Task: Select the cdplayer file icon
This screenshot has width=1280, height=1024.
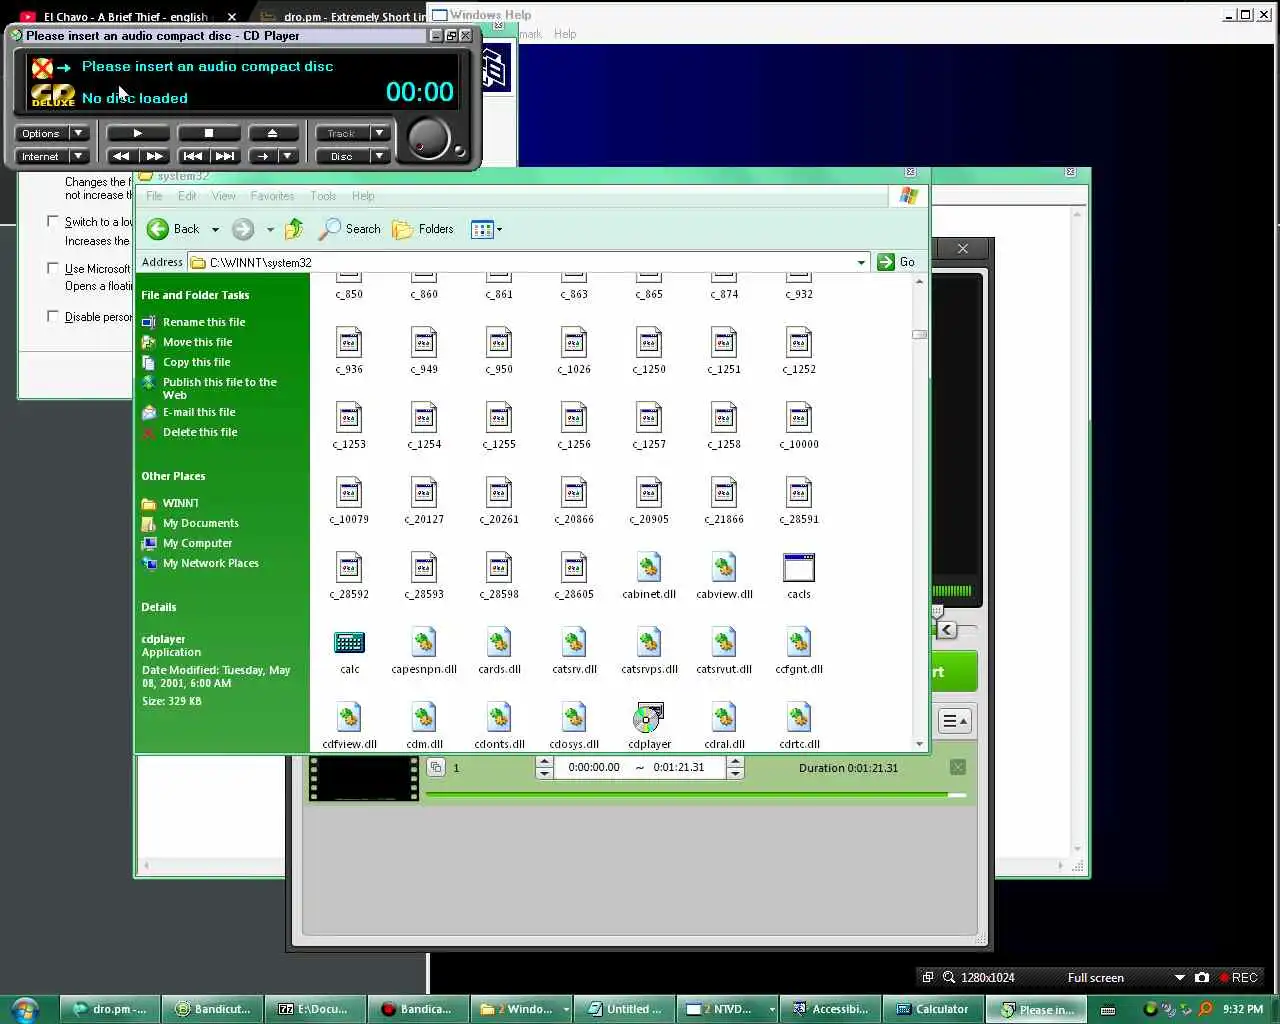Action: coord(649,718)
